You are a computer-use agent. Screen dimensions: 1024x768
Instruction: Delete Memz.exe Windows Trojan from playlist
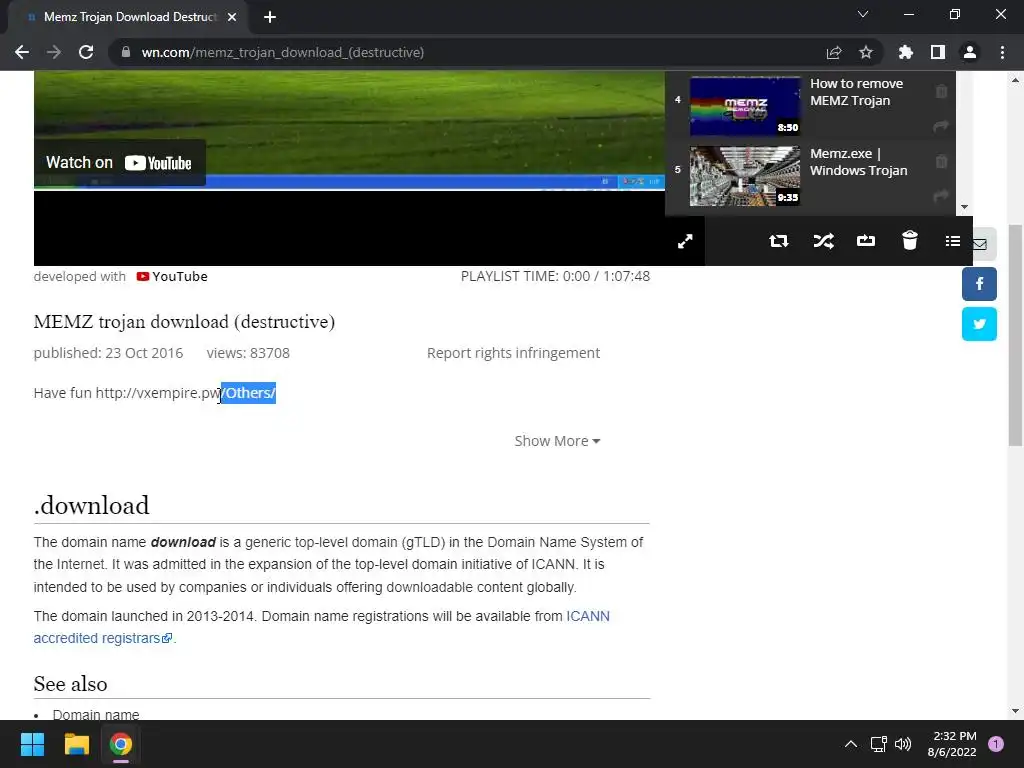click(941, 161)
